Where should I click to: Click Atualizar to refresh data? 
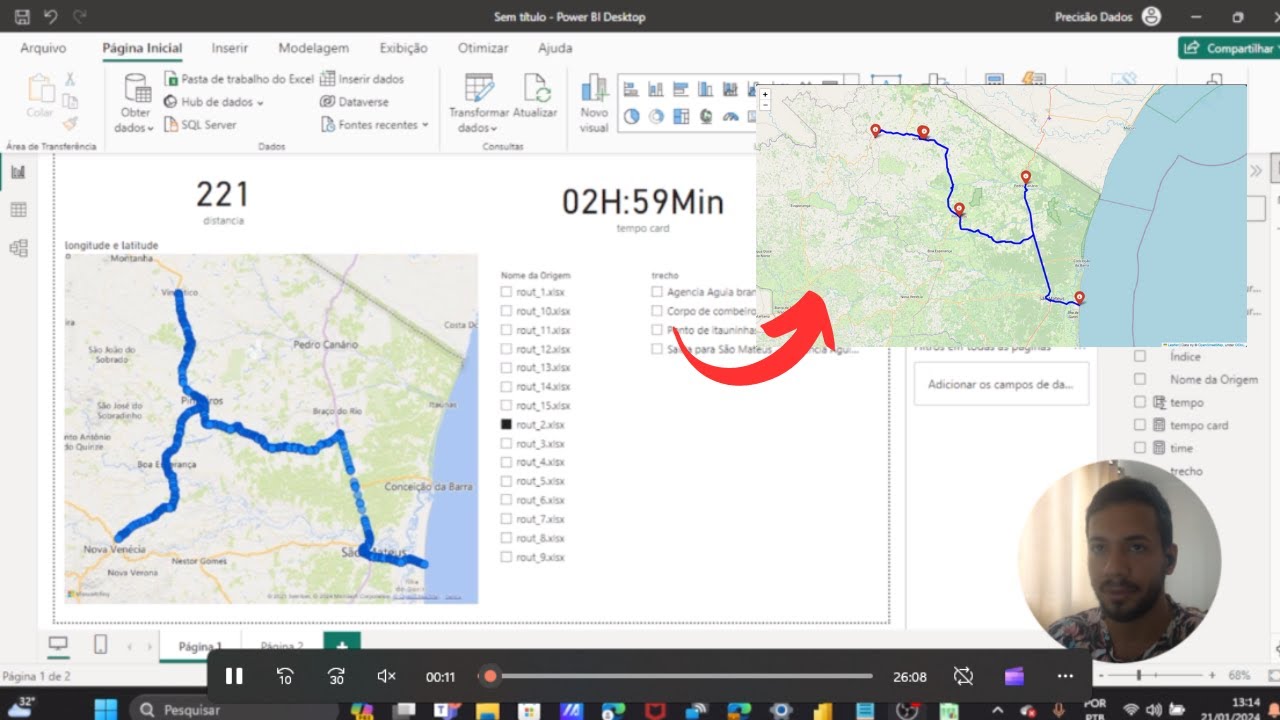point(535,98)
